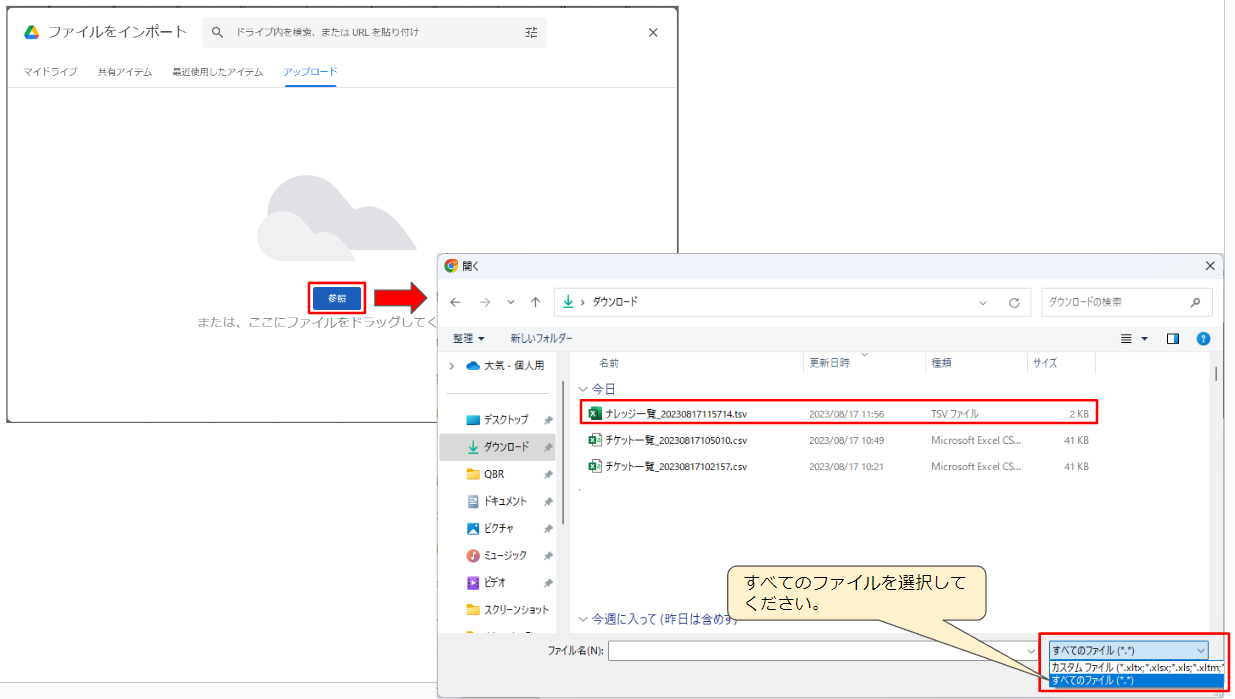1235x699 pixels.
Task: Collapse the 今日 group
Action: coord(584,388)
